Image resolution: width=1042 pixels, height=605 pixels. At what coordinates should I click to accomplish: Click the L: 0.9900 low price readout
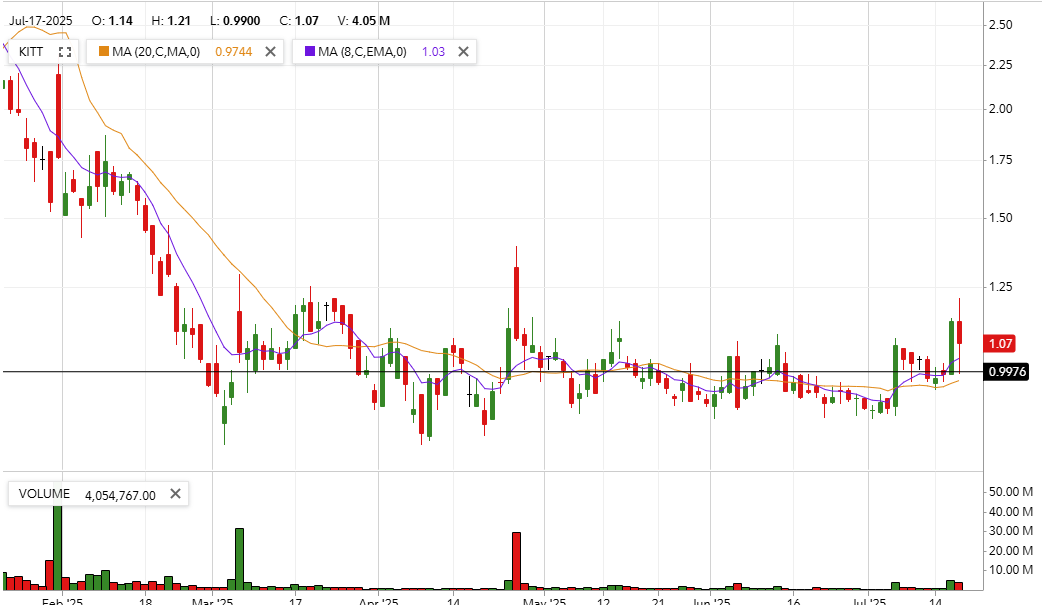(235, 21)
